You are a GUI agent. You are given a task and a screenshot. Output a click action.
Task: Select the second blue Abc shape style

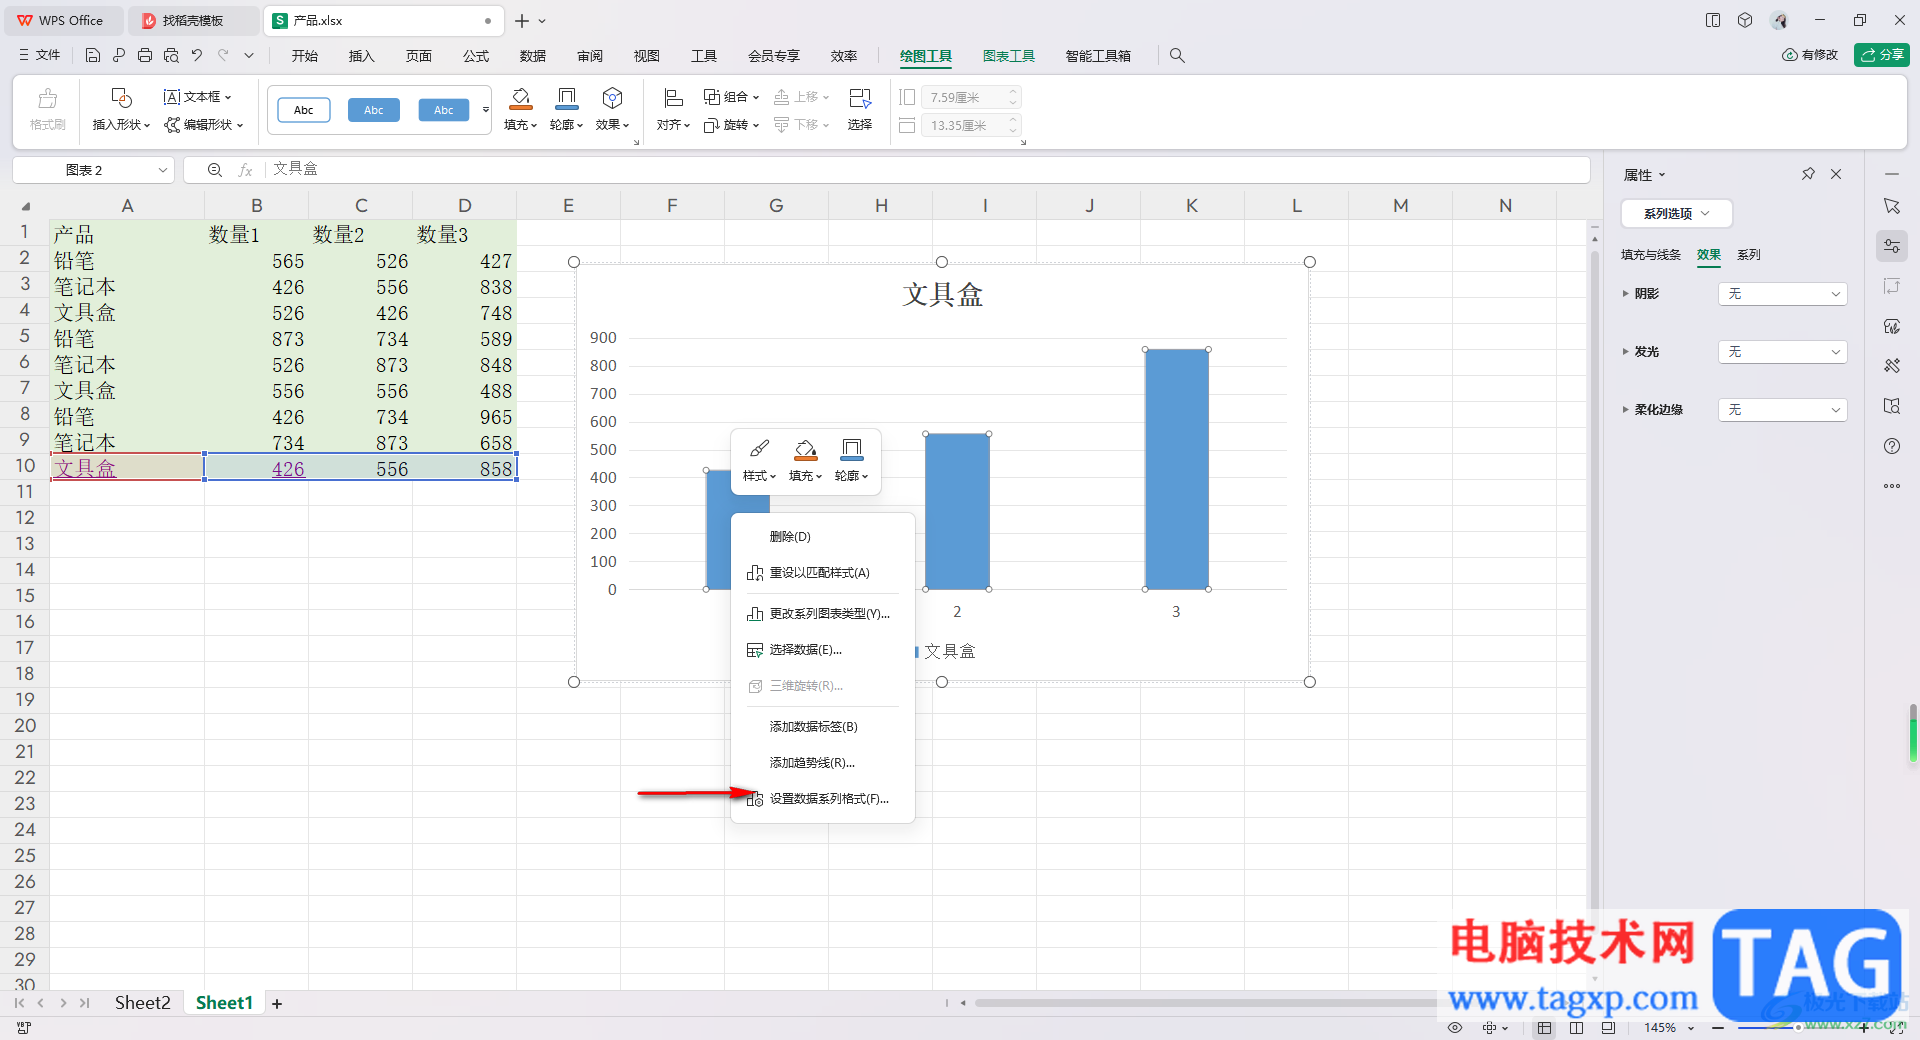pyautogui.click(x=444, y=110)
